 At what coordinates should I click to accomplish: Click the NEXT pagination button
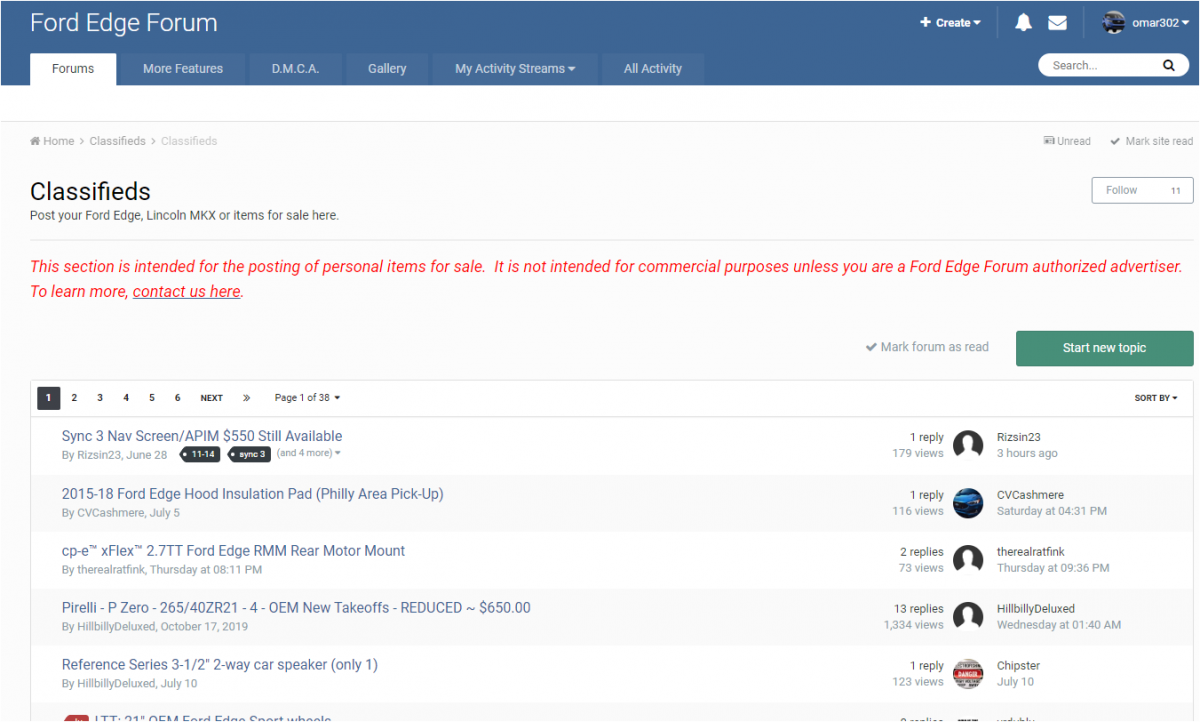click(212, 398)
